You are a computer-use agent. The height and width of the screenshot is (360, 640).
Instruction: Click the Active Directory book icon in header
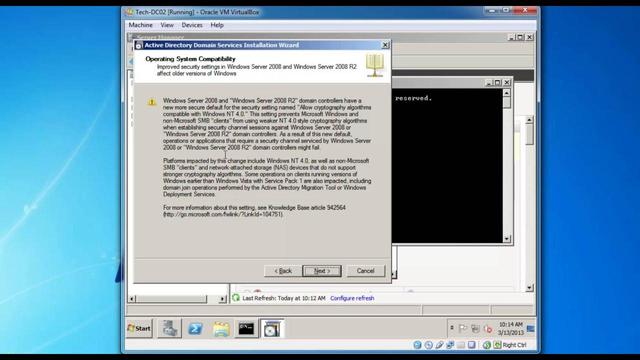click(374, 65)
